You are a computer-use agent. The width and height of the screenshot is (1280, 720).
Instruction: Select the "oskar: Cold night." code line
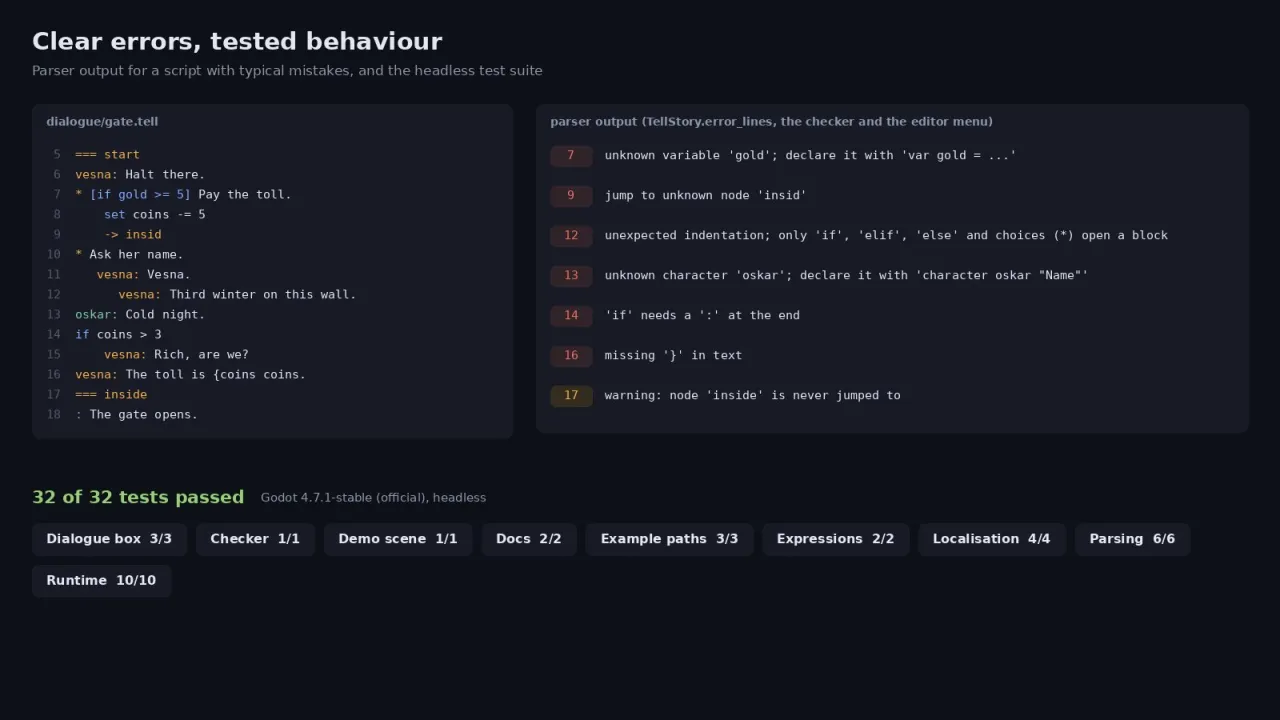[140, 314]
